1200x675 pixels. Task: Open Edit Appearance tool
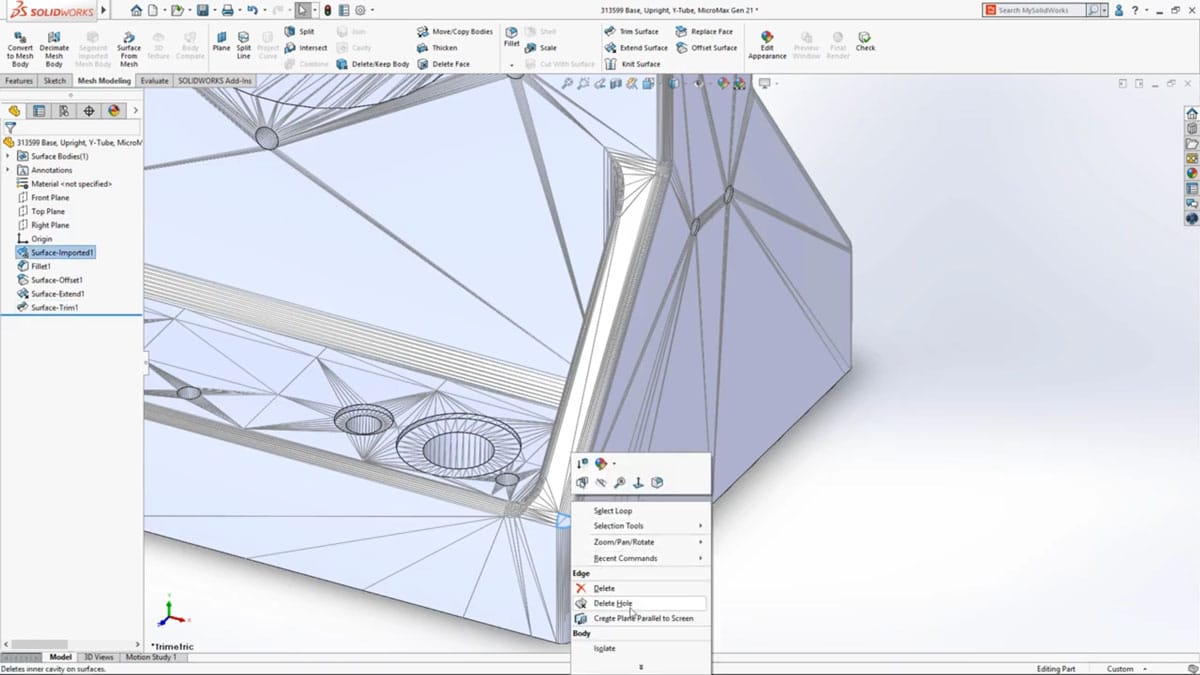[767, 45]
